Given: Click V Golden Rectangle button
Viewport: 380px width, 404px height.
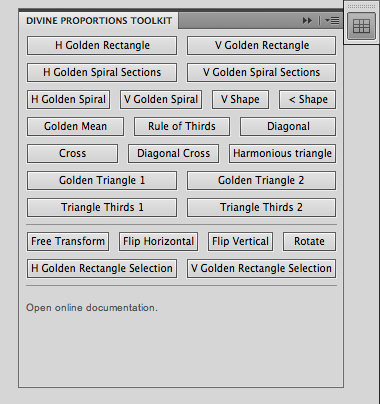Looking at the screenshot, I should [261, 45].
